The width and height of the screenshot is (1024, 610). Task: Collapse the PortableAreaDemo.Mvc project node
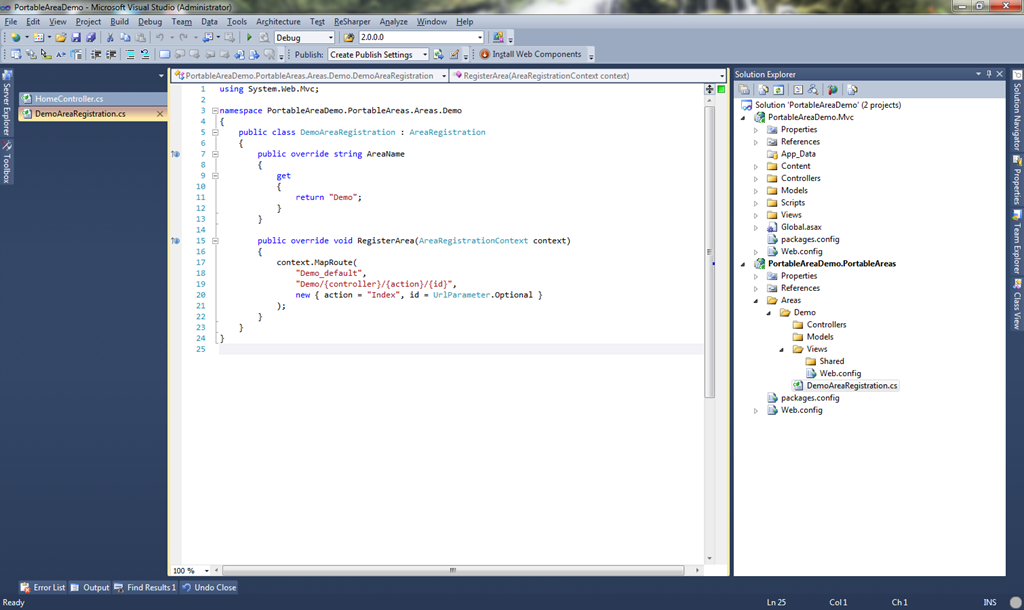(x=743, y=118)
